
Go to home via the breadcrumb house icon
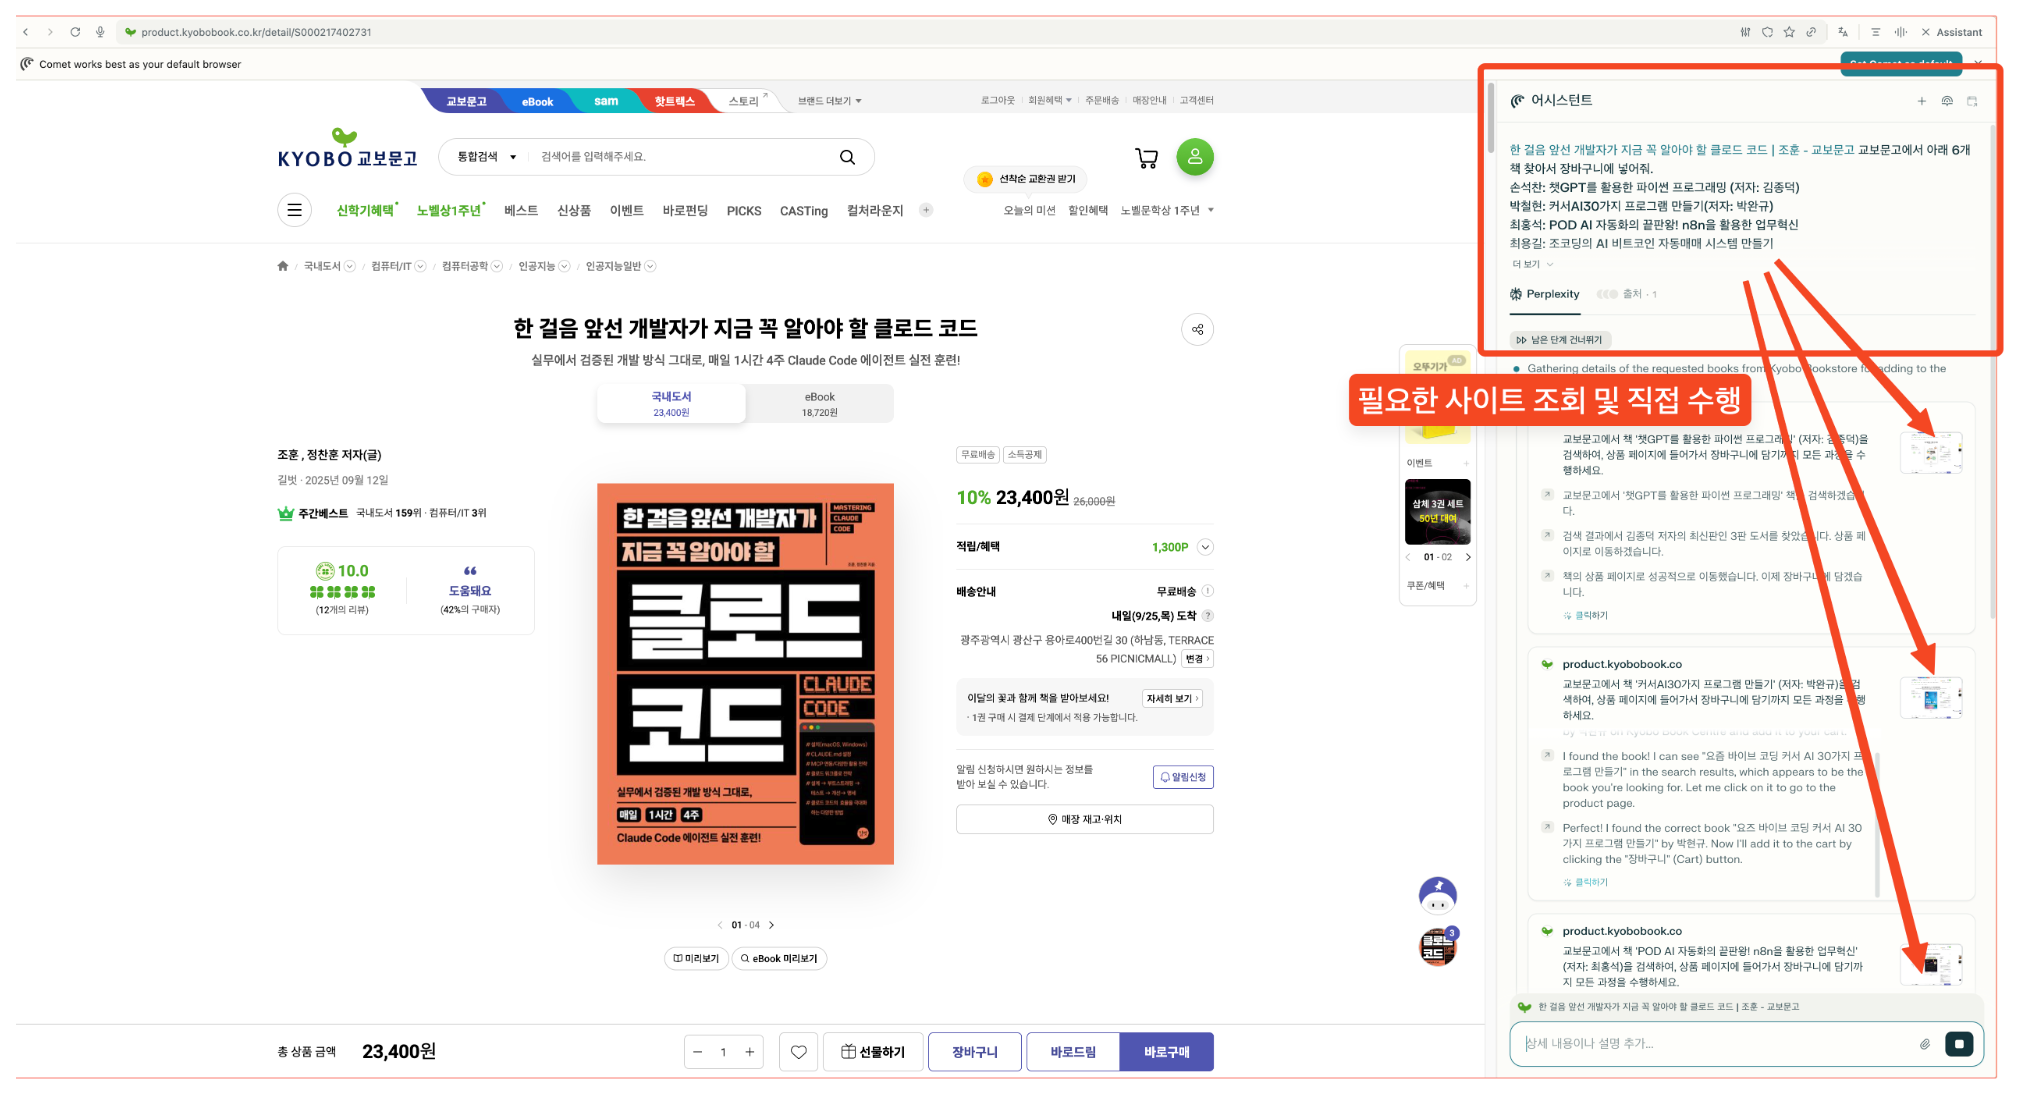[283, 266]
